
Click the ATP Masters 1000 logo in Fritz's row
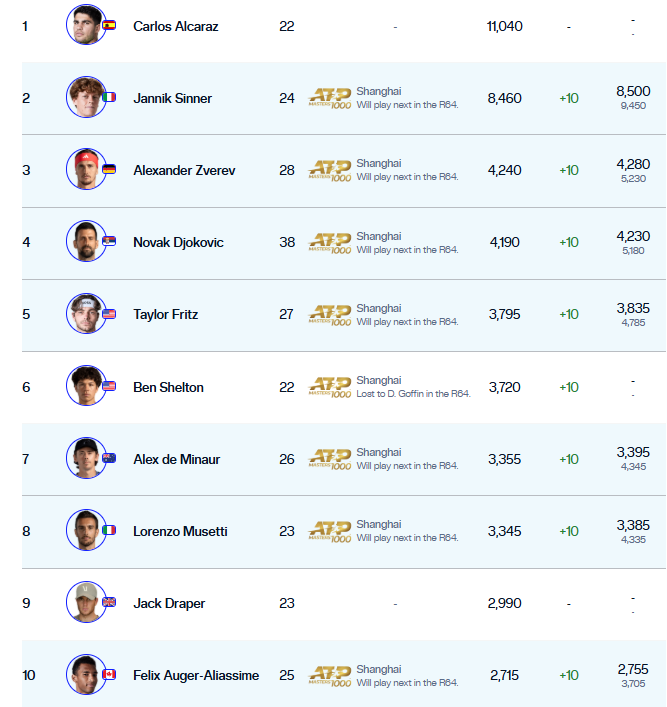[x=330, y=314]
